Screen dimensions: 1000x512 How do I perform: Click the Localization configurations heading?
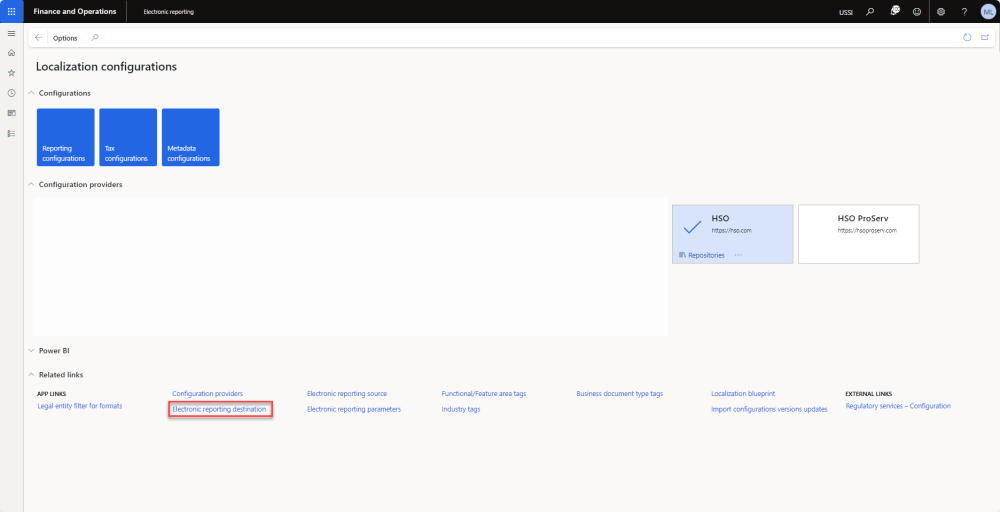[107, 66]
